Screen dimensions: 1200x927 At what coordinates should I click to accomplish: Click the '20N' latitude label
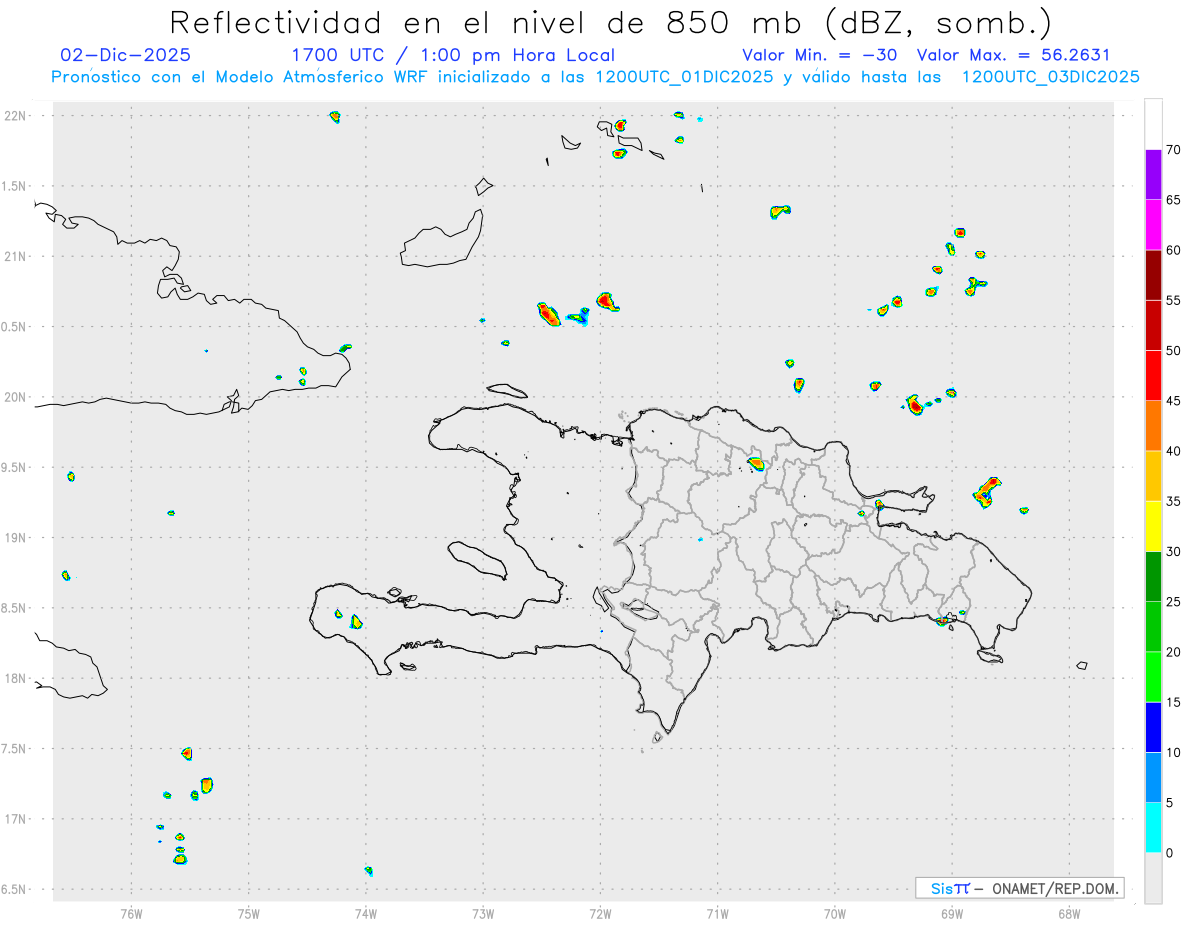[x=17, y=397]
